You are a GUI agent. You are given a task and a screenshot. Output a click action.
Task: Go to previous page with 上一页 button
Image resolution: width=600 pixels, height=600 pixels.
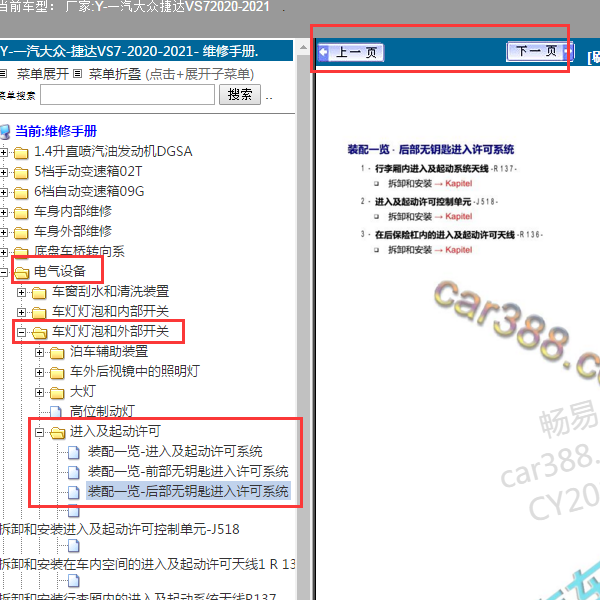(351, 52)
